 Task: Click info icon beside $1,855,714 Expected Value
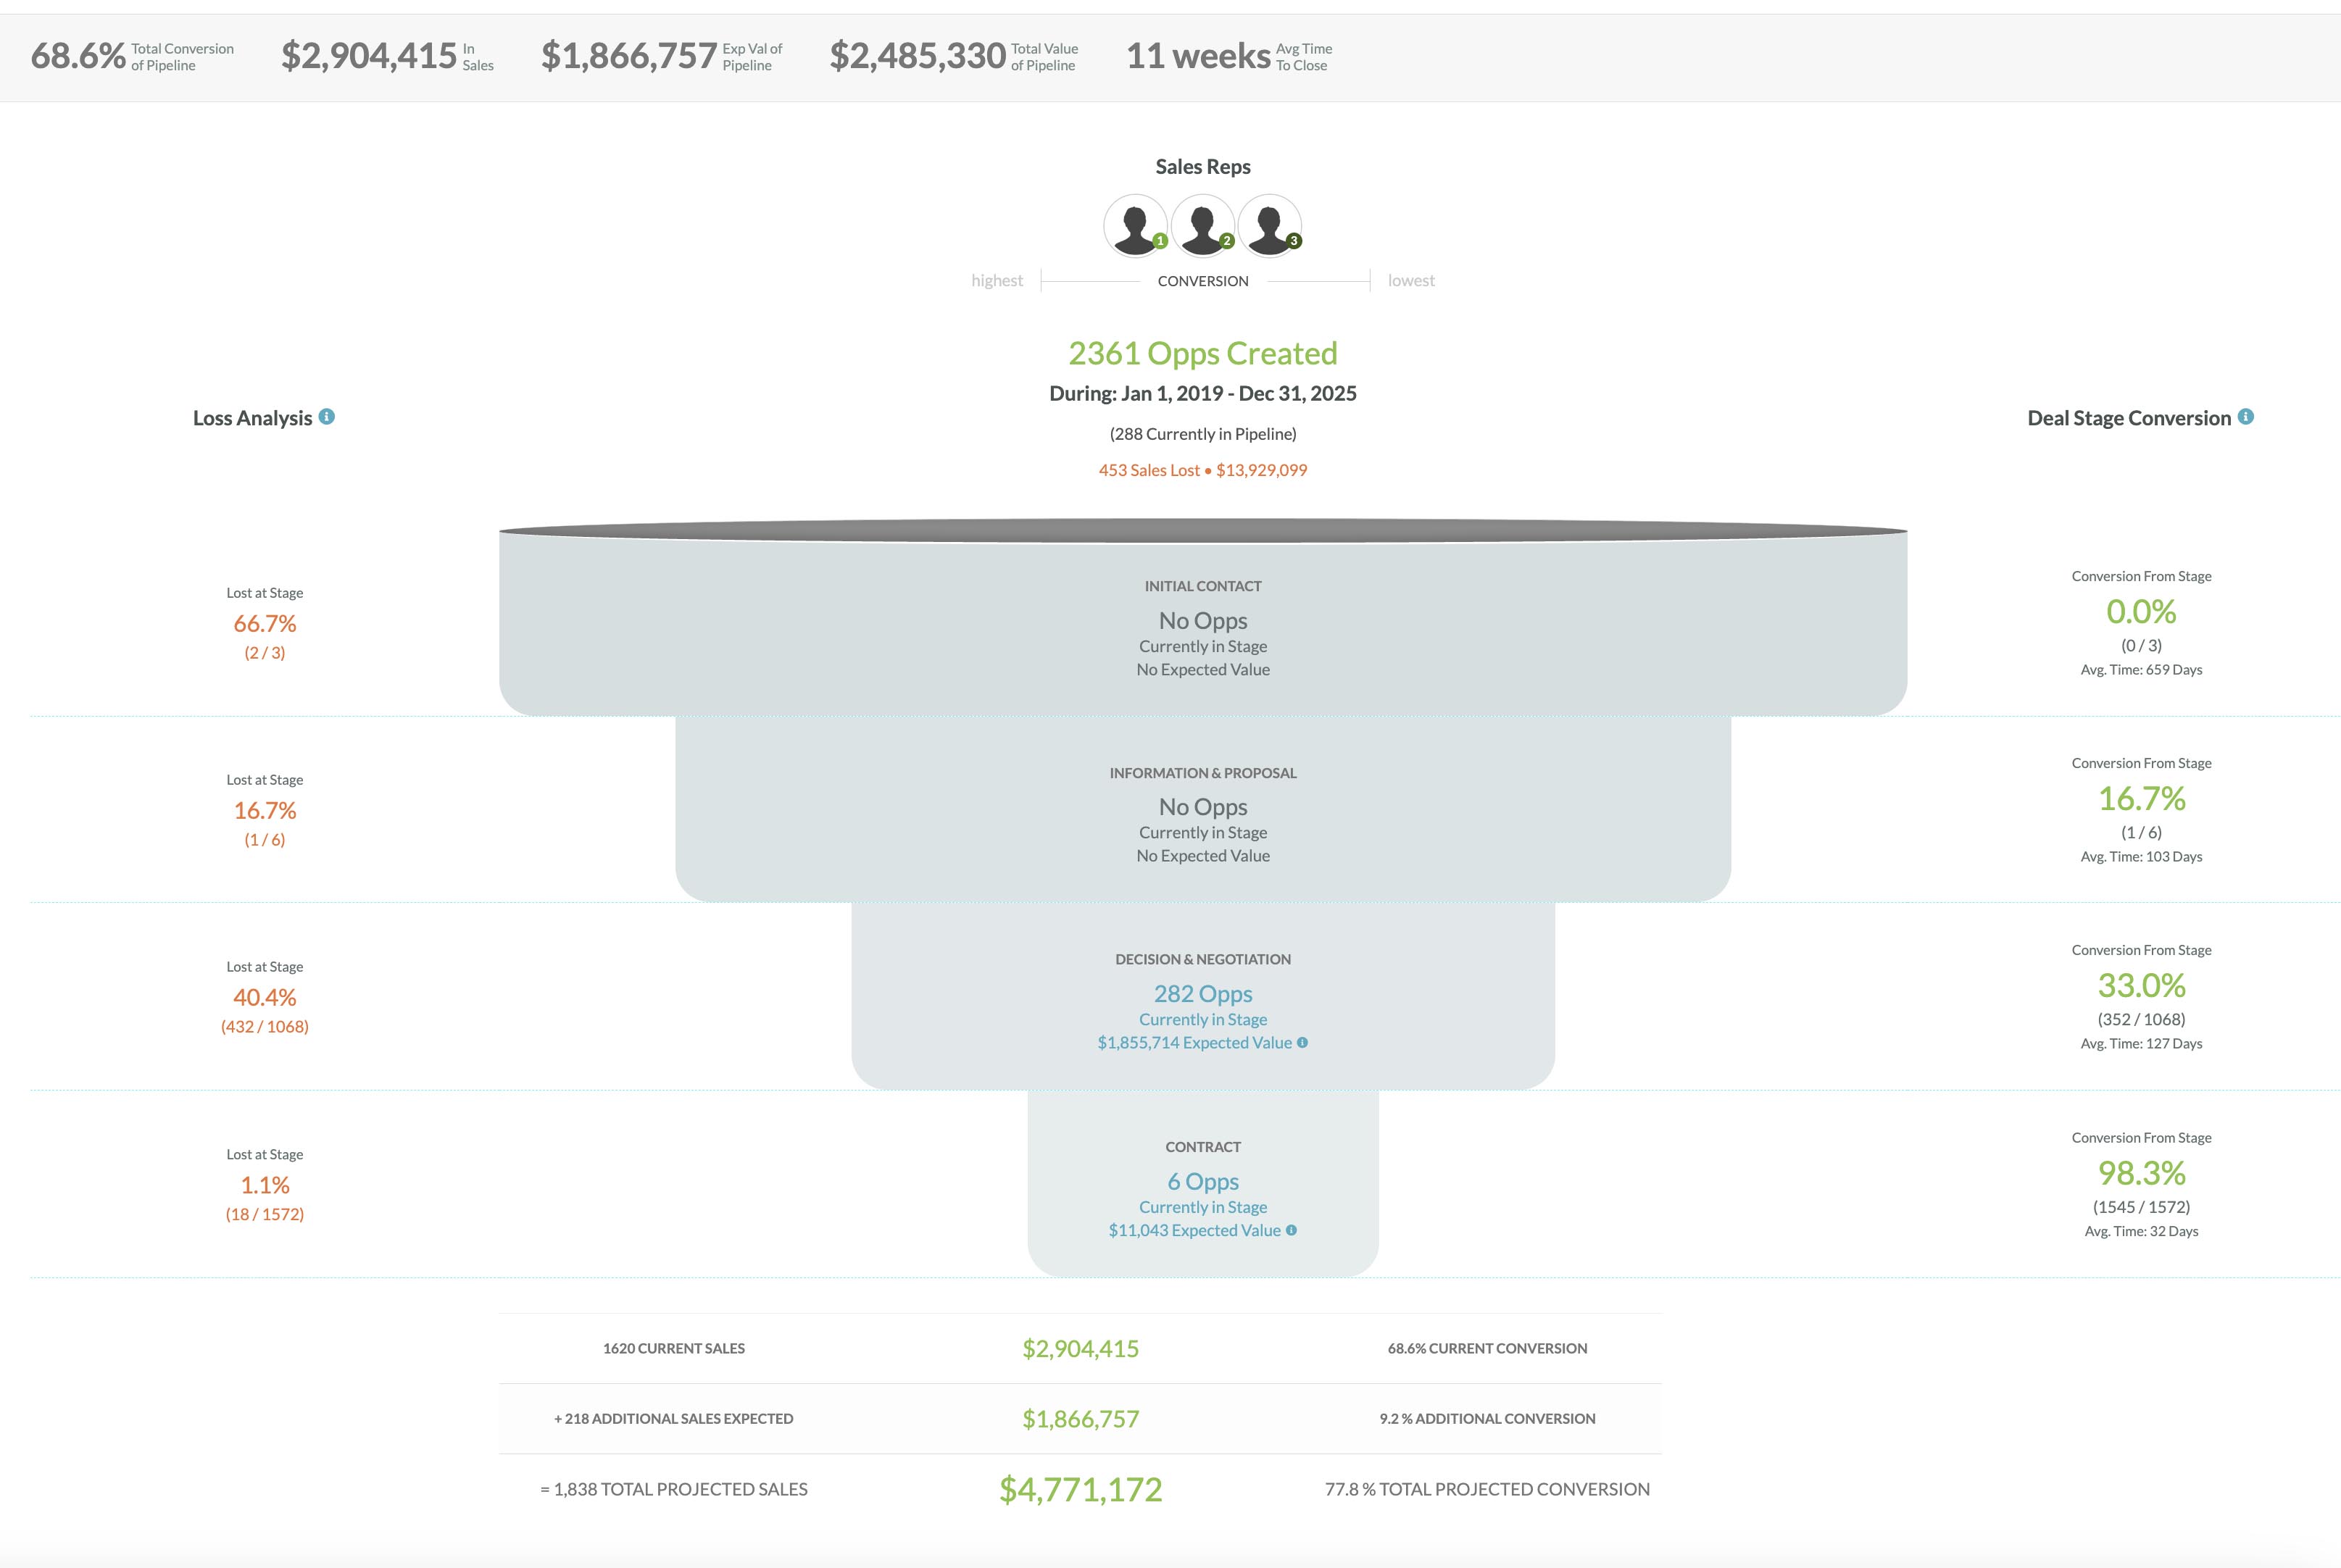1302,1042
